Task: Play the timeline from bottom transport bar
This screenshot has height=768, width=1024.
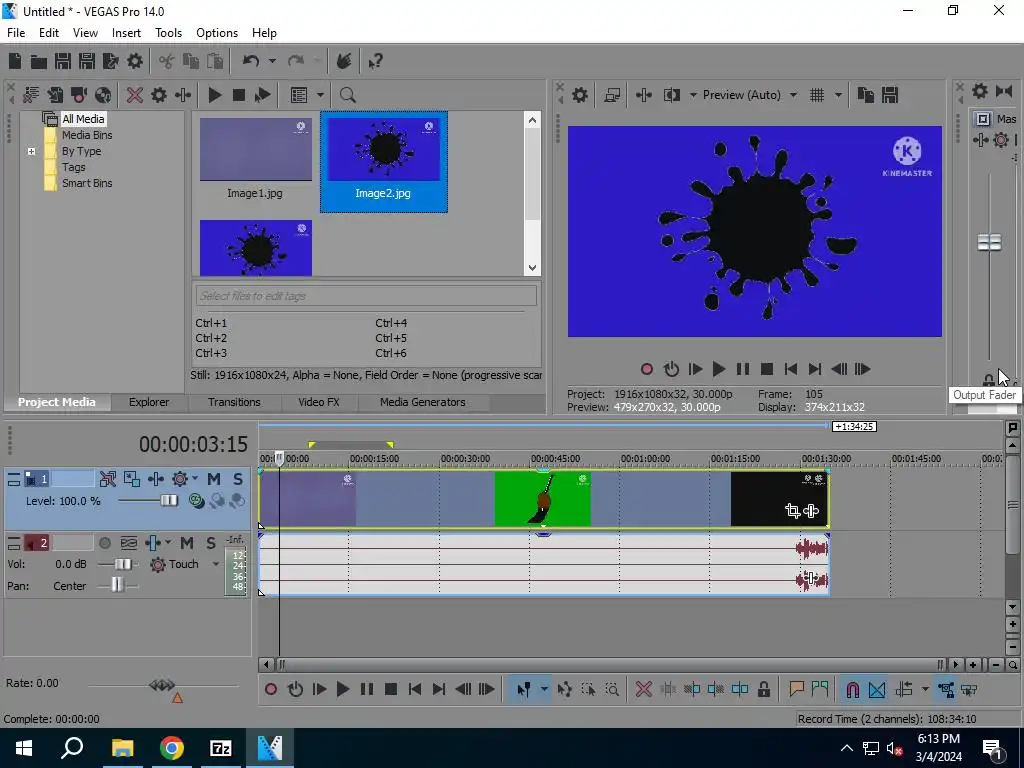Action: 342,690
